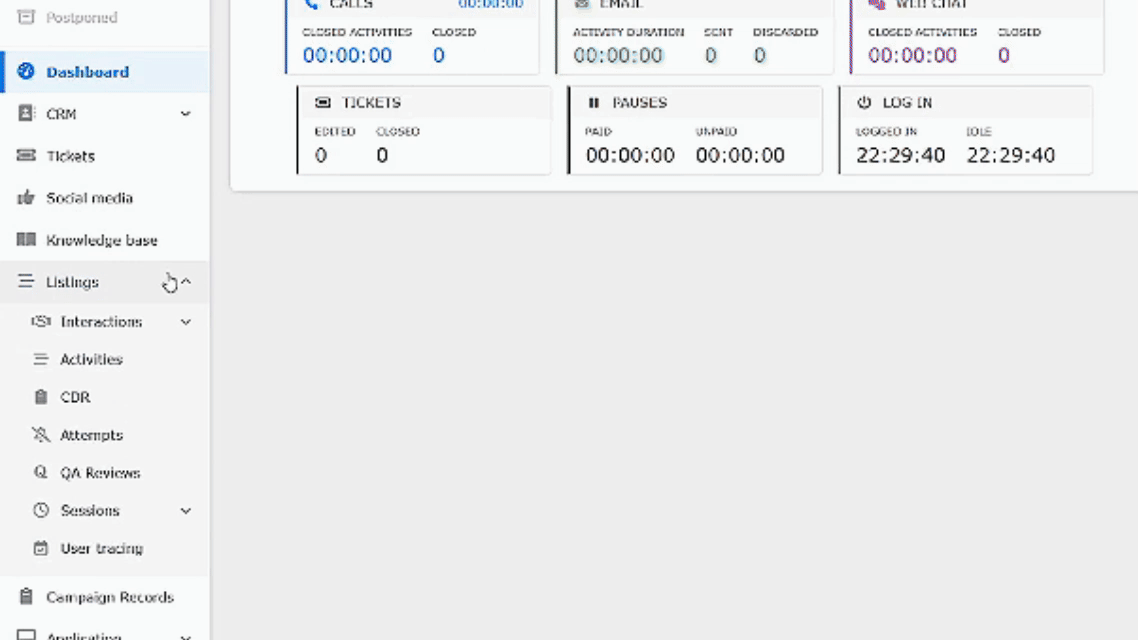The image size is (1138, 640).
Task: Click the Tickets panel header
Action: 371,102
